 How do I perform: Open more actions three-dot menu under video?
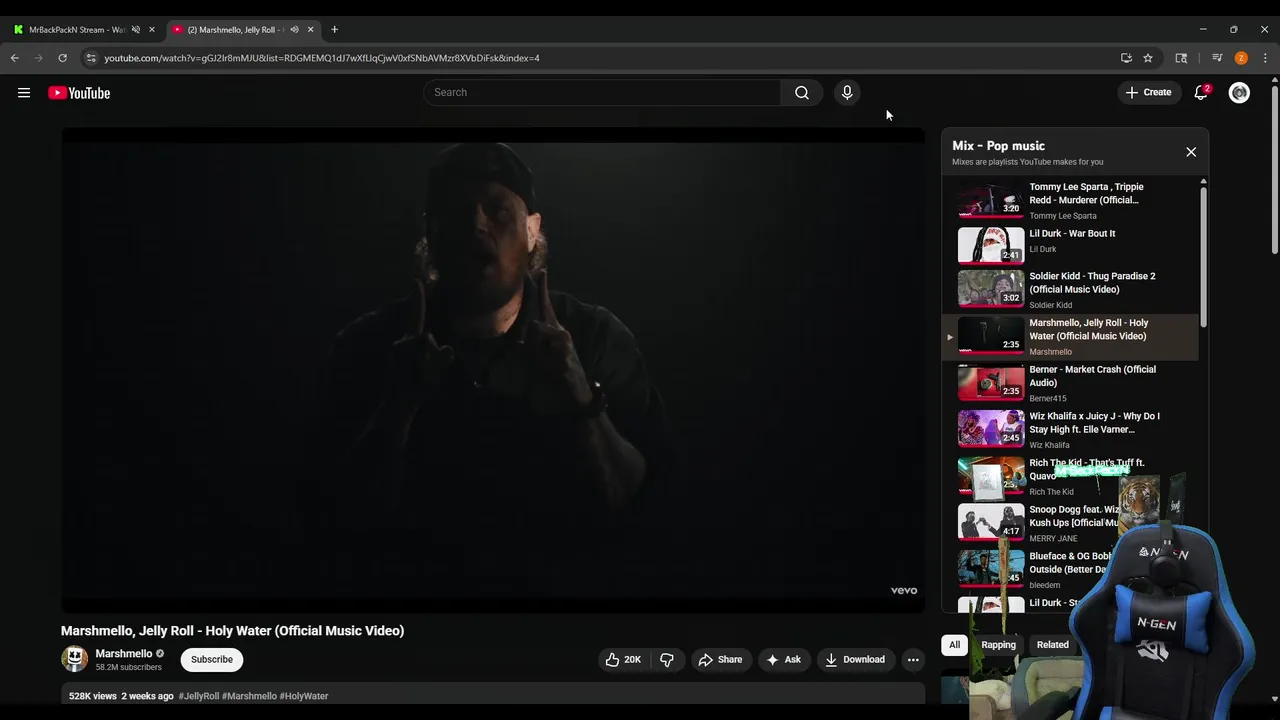913,659
